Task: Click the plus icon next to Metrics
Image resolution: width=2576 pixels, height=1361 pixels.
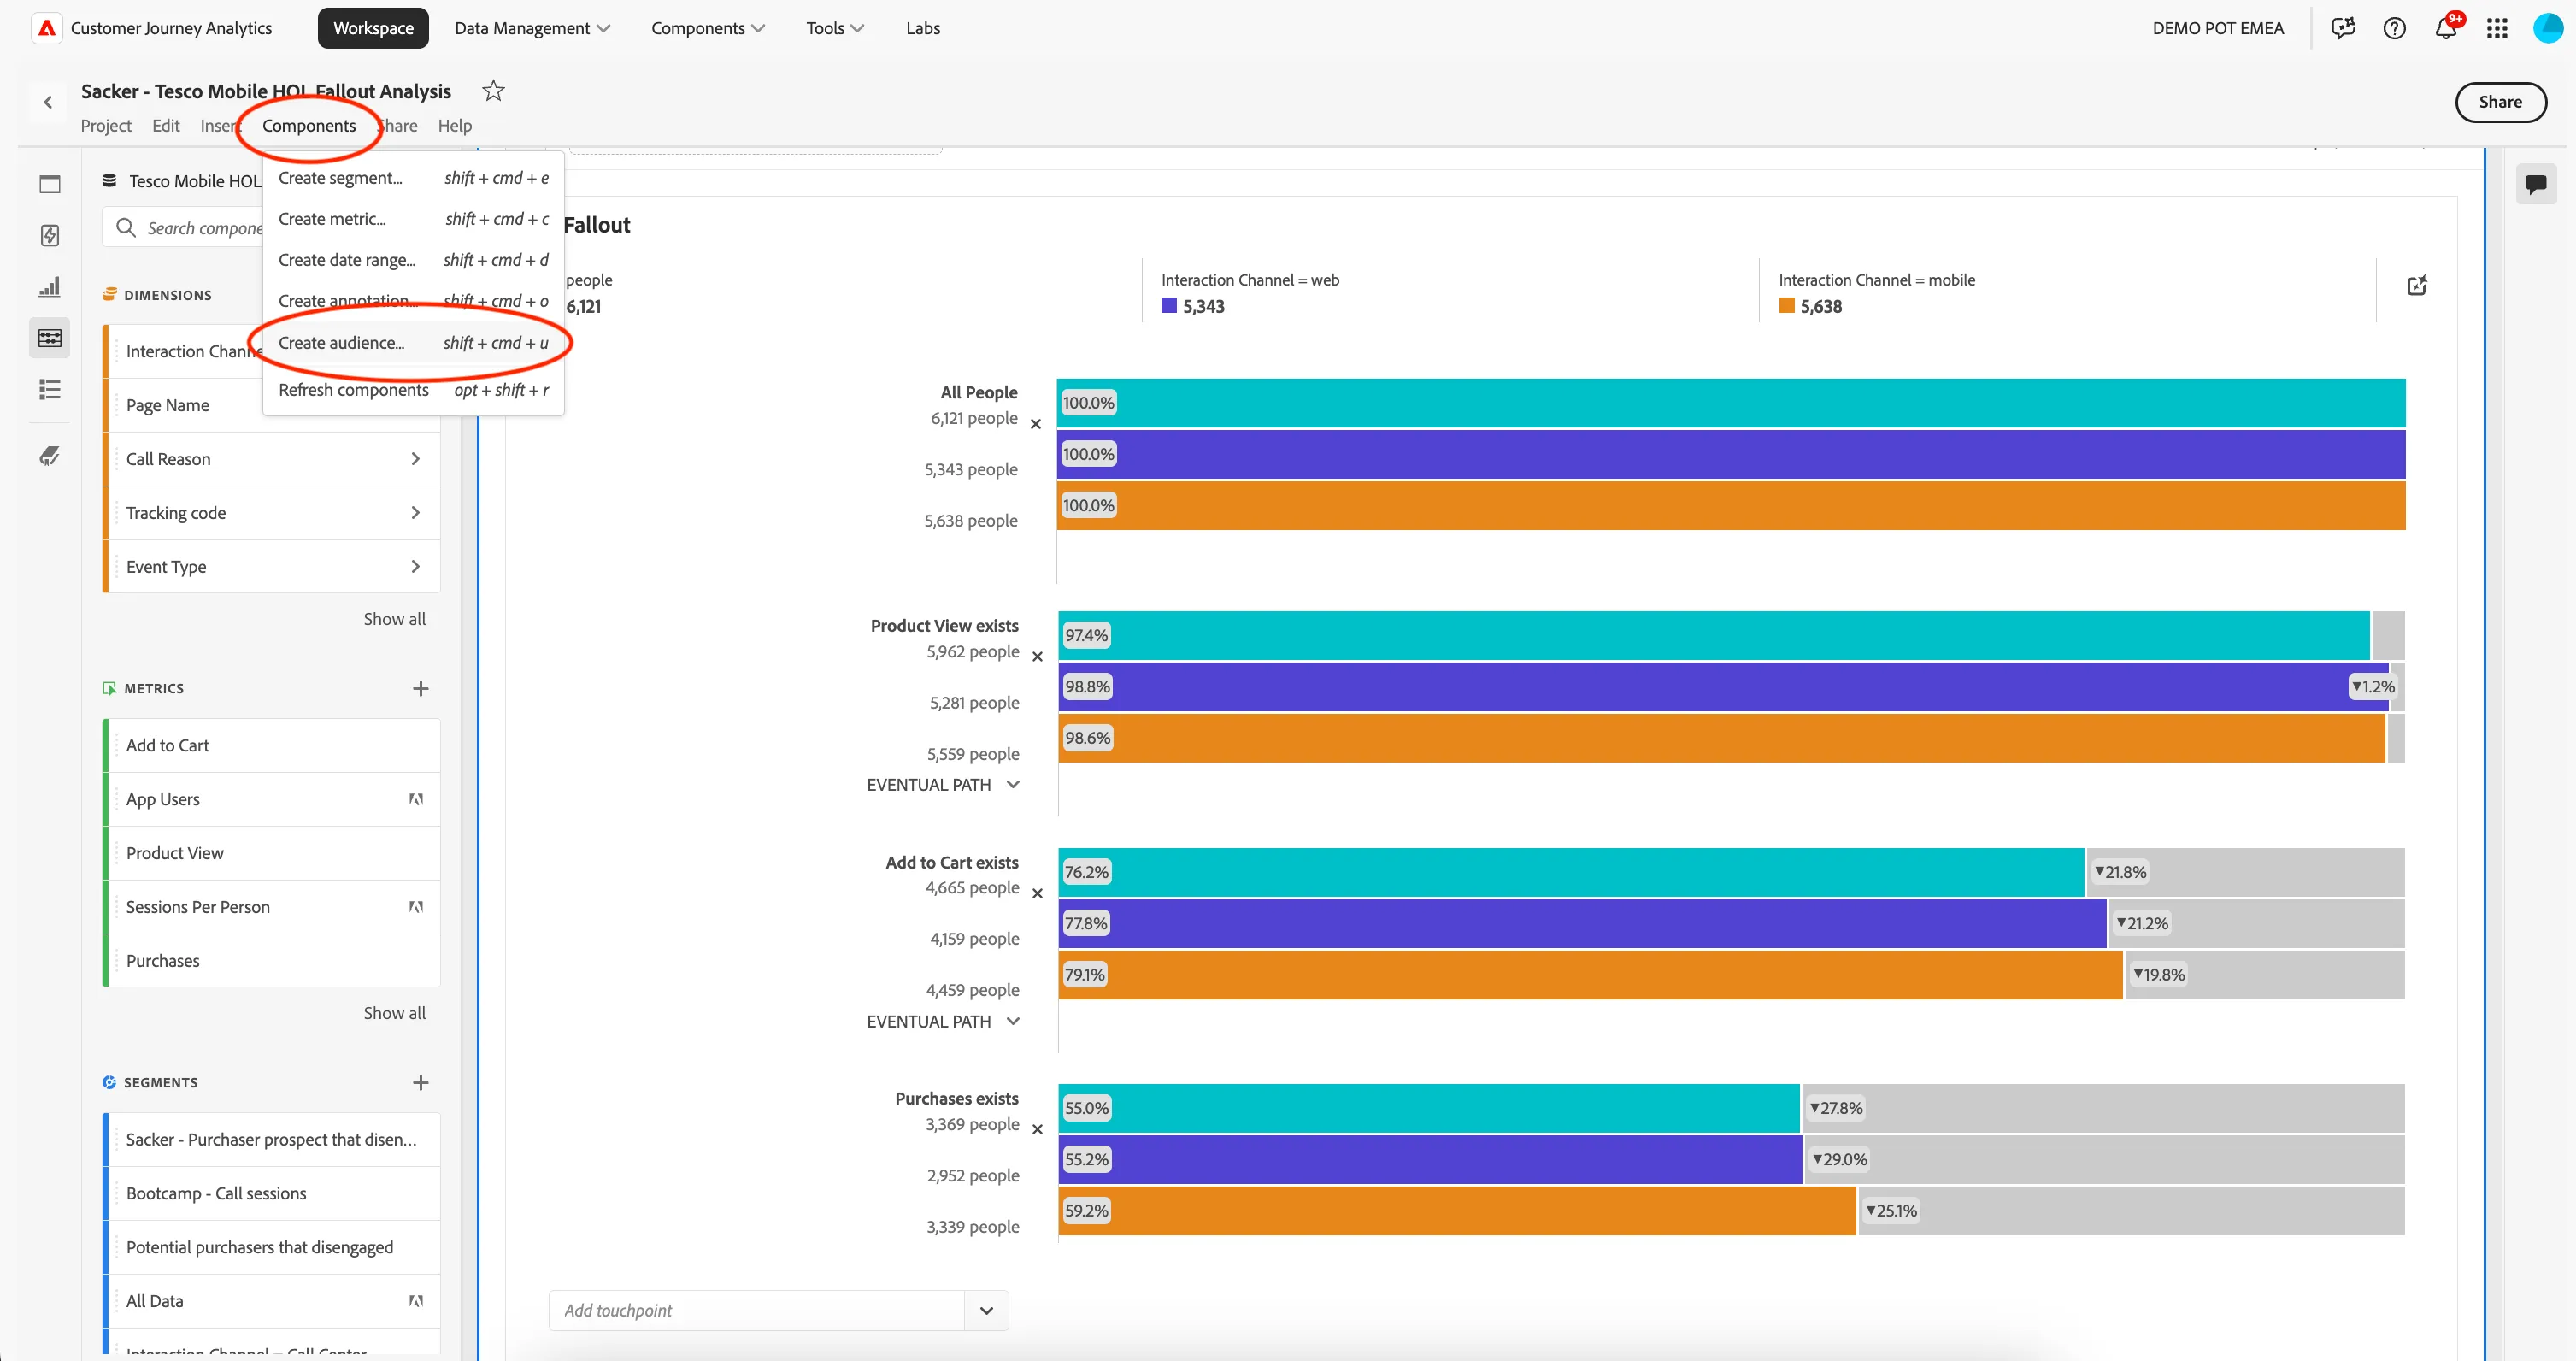Action: pyautogui.click(x=420, y=688)
